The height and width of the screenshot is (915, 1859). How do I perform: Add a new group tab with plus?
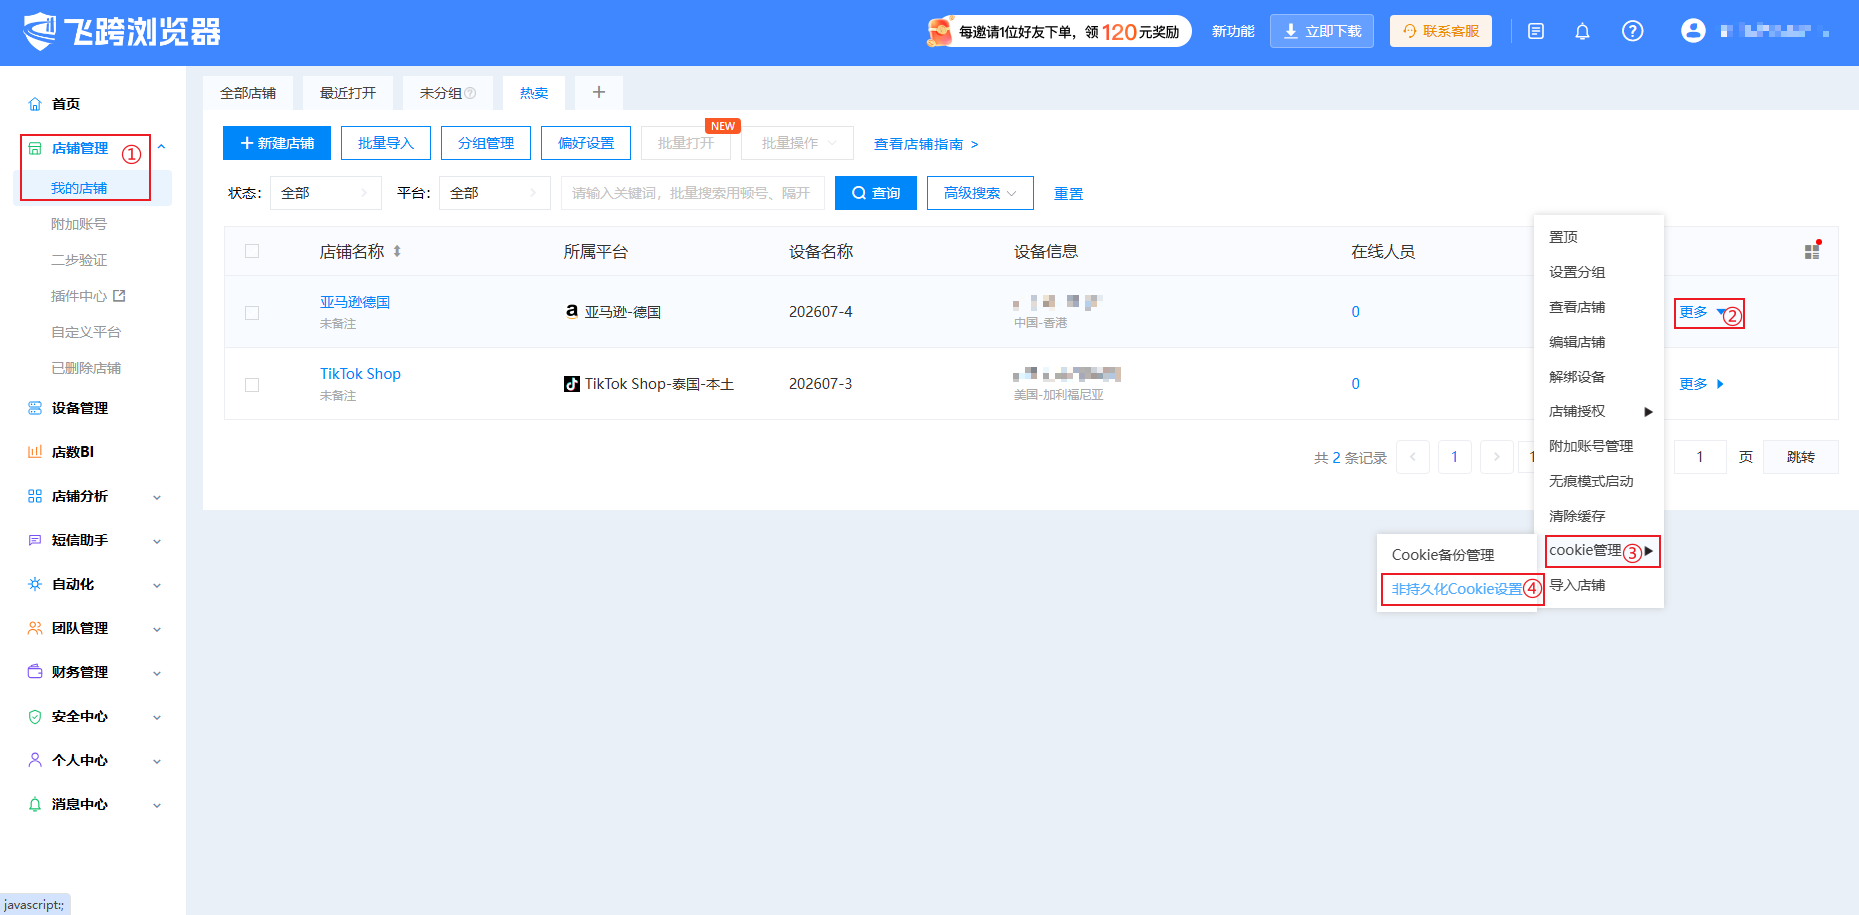click(599, 92)
